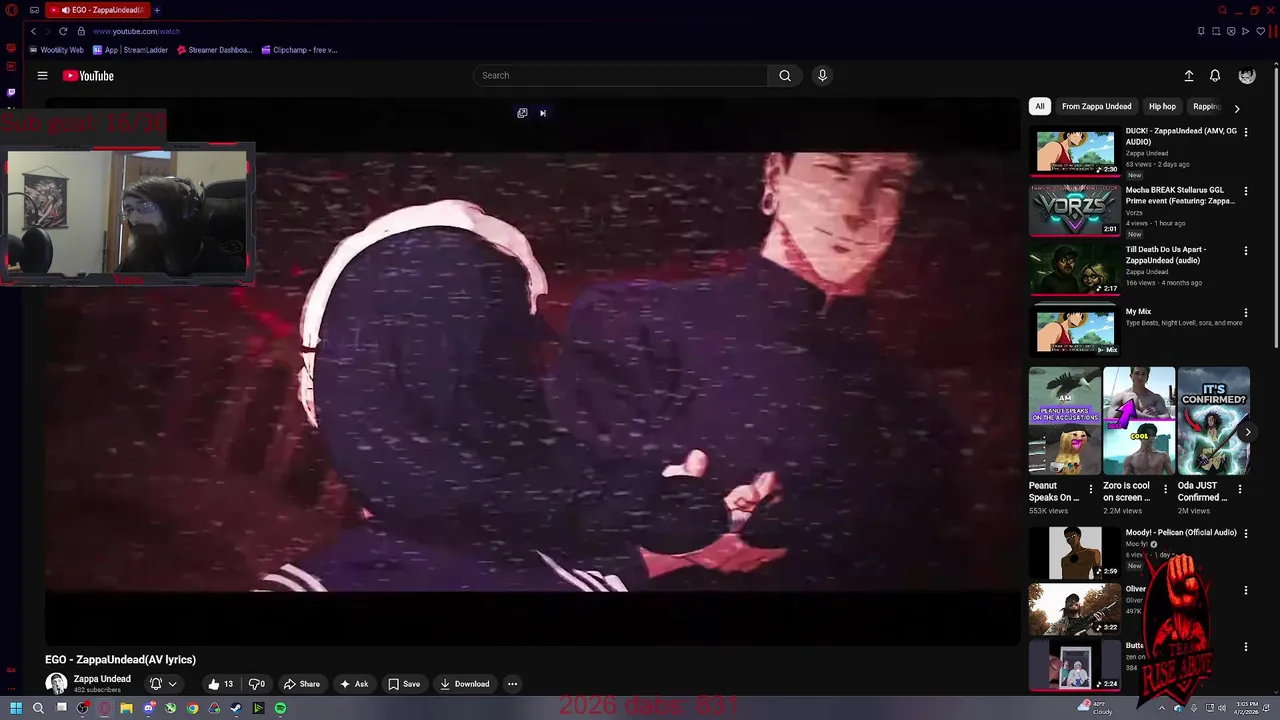Click the heart bookmark icon in address bar

(1260, 31)
